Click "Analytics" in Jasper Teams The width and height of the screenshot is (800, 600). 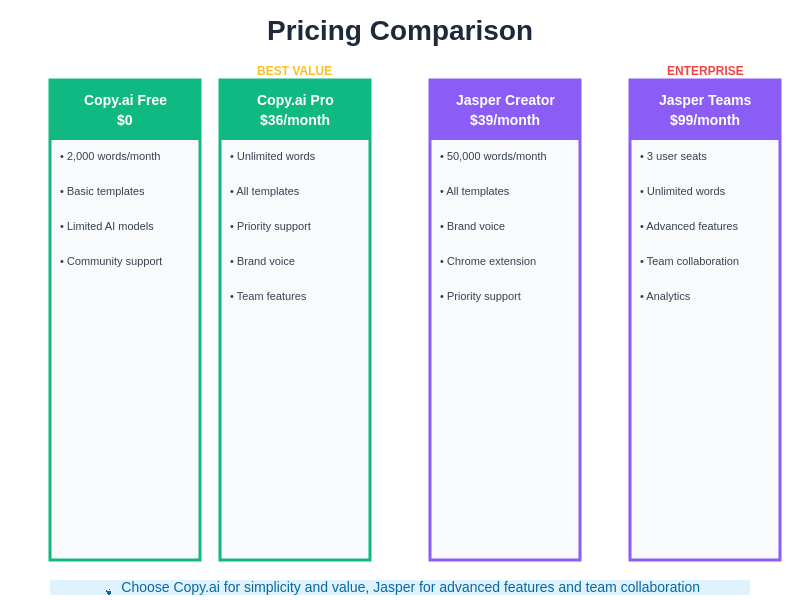[668, 296]
